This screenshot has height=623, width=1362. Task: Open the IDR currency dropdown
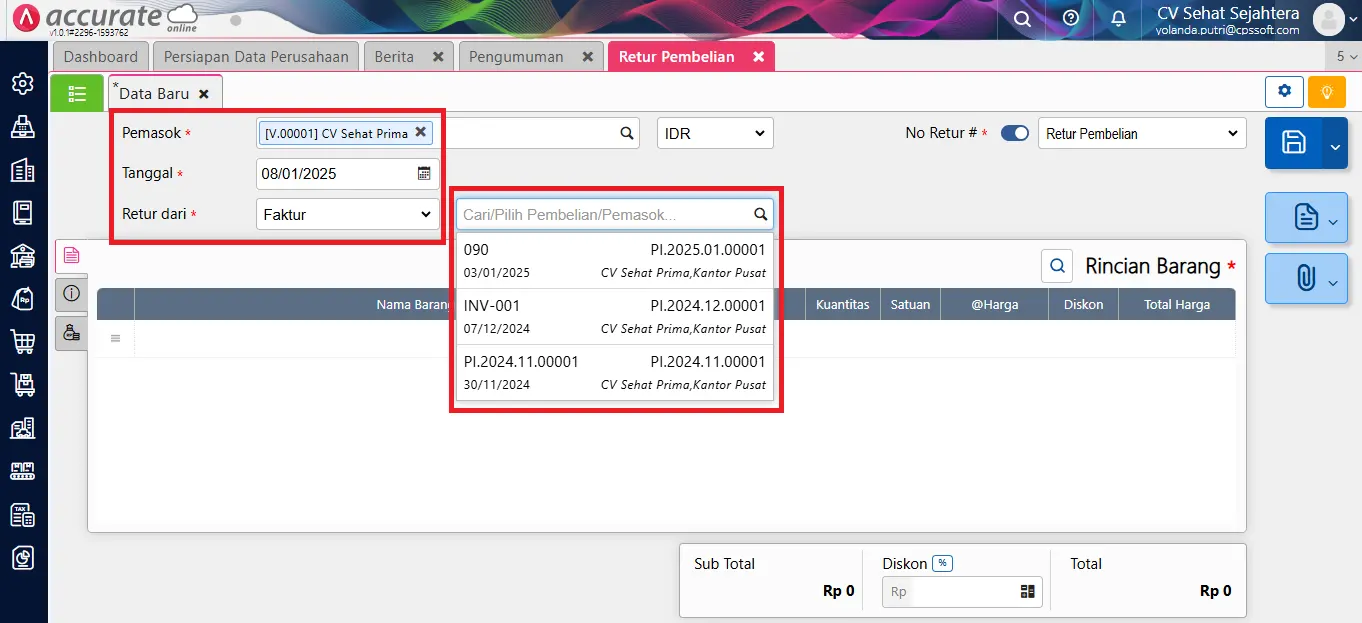(x=715, y=133)
